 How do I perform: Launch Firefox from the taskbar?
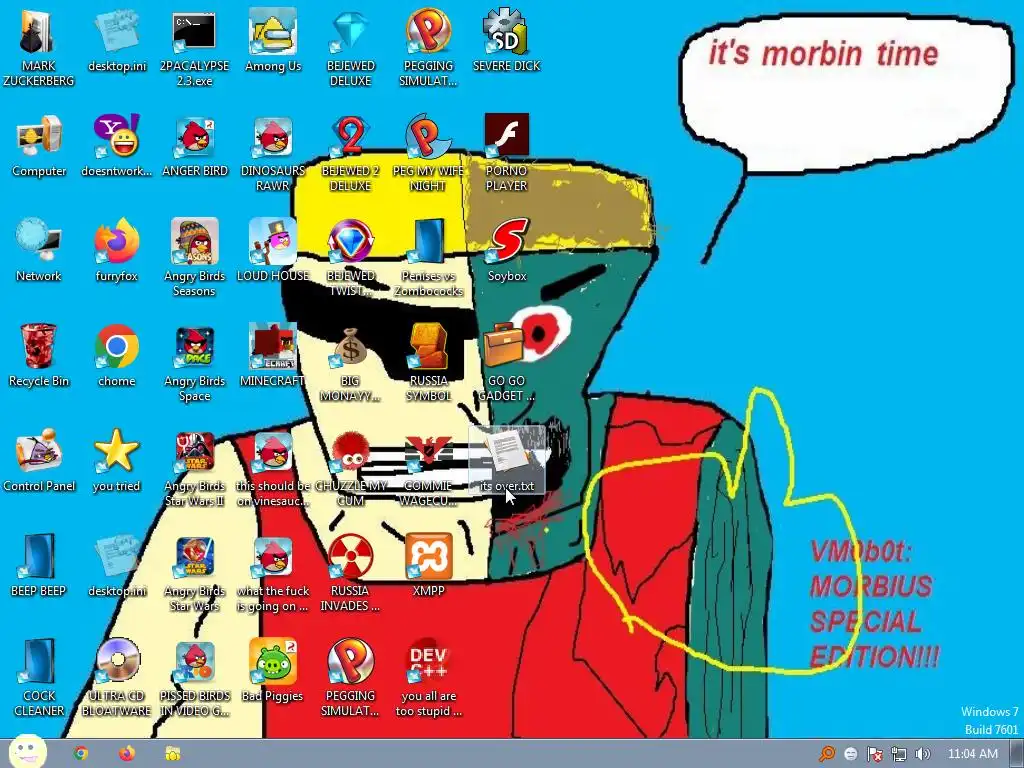(x=127, y=754)
